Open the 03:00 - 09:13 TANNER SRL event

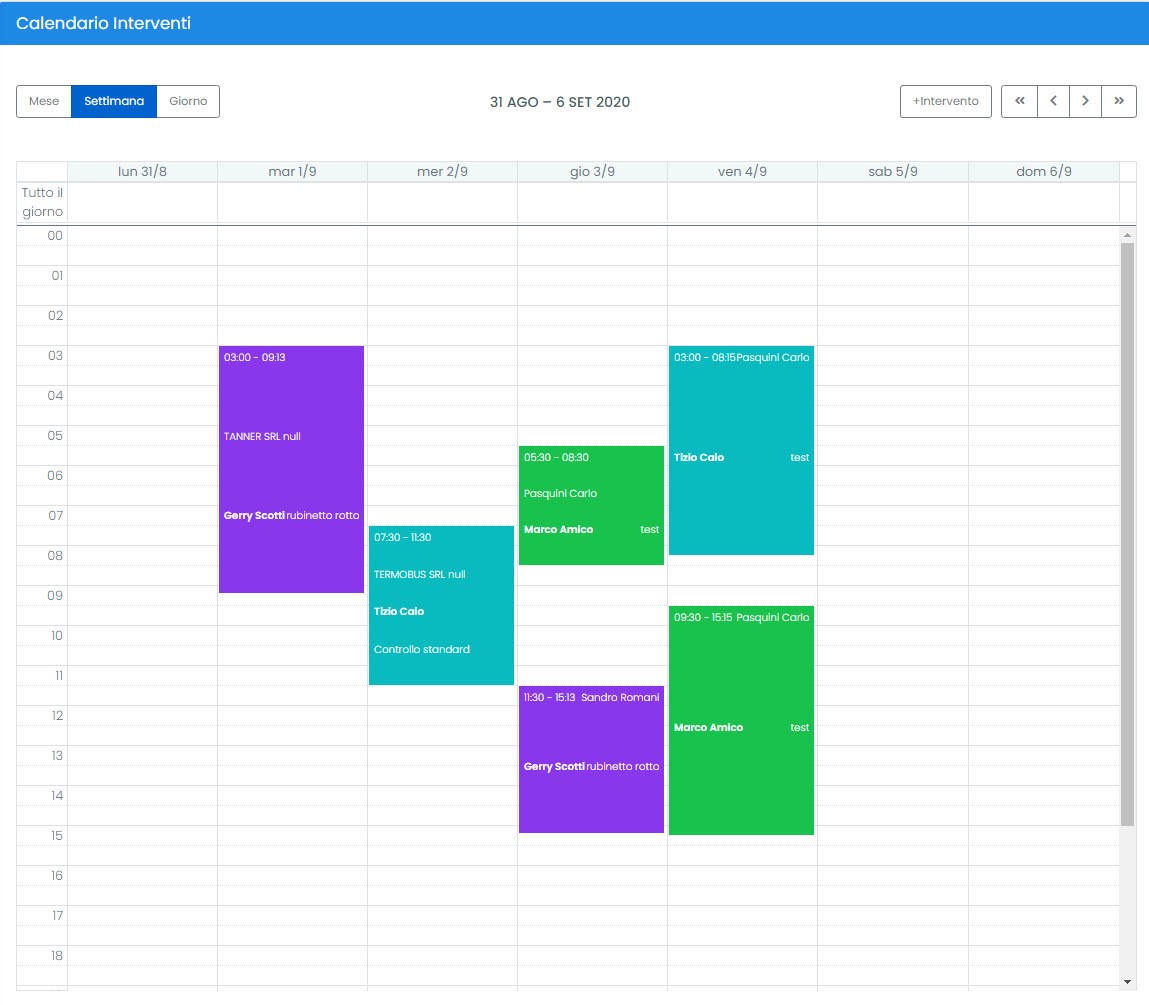[x=292, y=469]
